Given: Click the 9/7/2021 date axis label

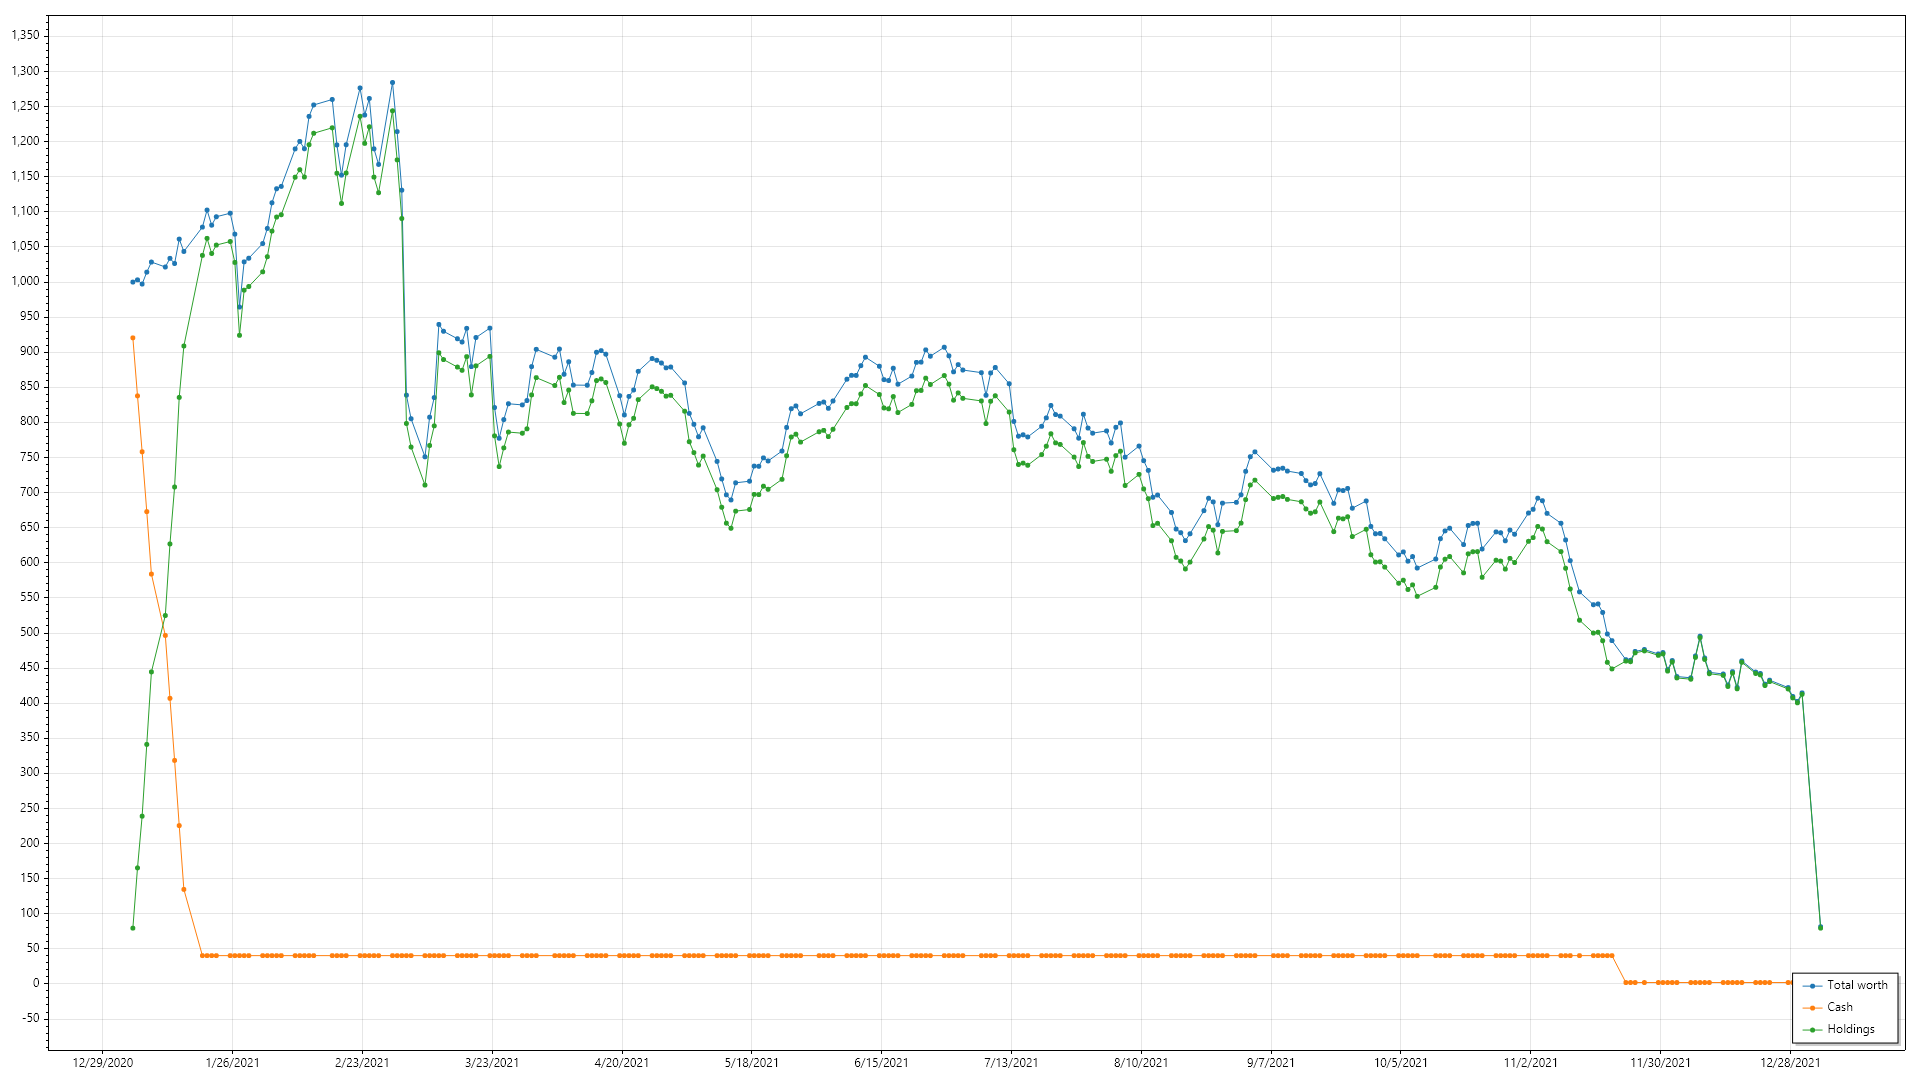Looking at the screenshot, I should [1271, 1063].
